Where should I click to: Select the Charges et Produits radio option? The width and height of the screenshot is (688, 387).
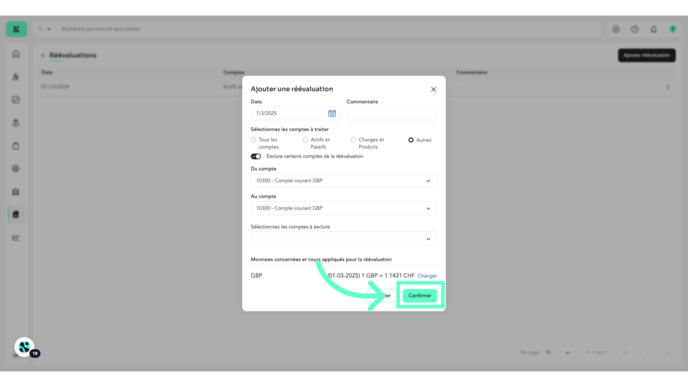point(353,140)
